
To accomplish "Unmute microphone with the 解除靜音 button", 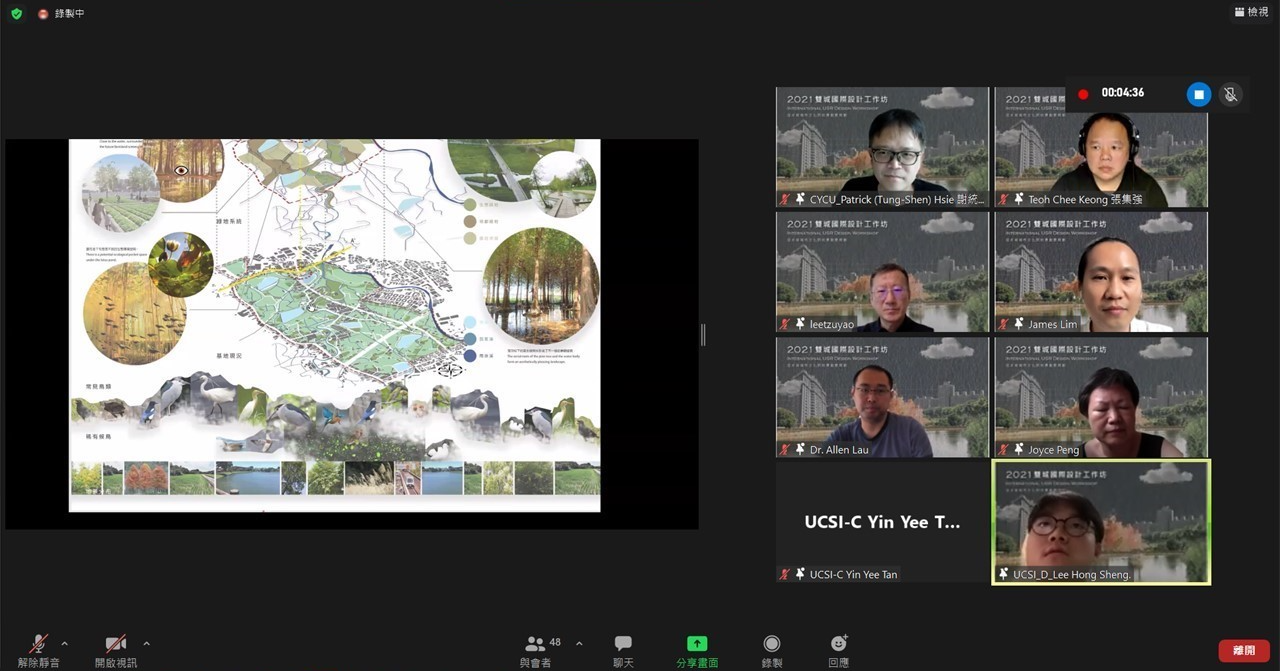I will click(x=39, y=651).
